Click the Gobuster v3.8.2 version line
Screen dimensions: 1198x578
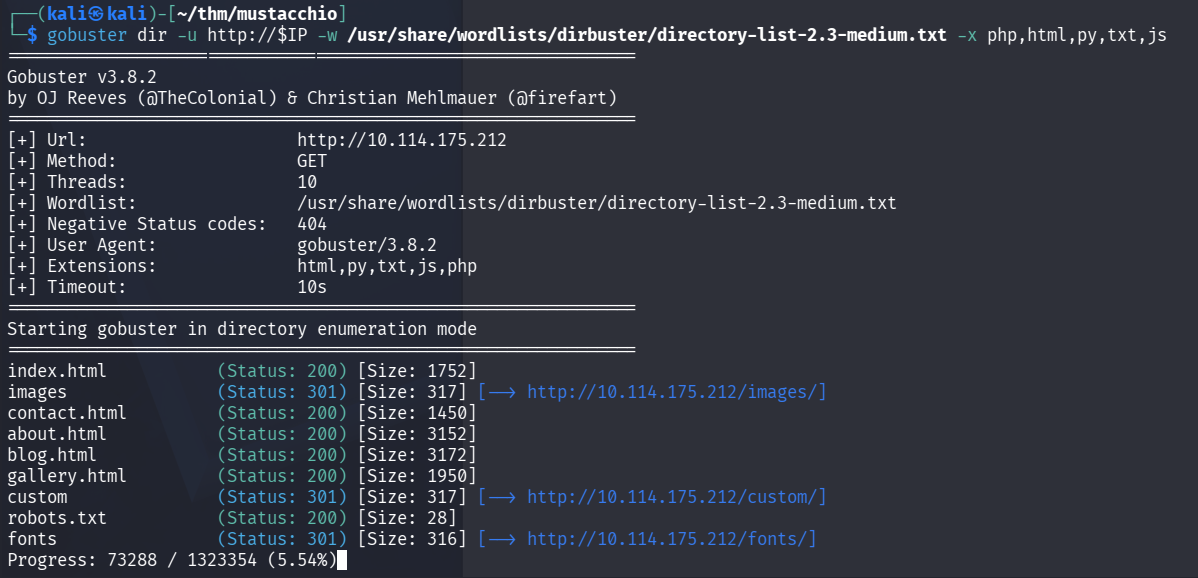[x=83, y=77]
